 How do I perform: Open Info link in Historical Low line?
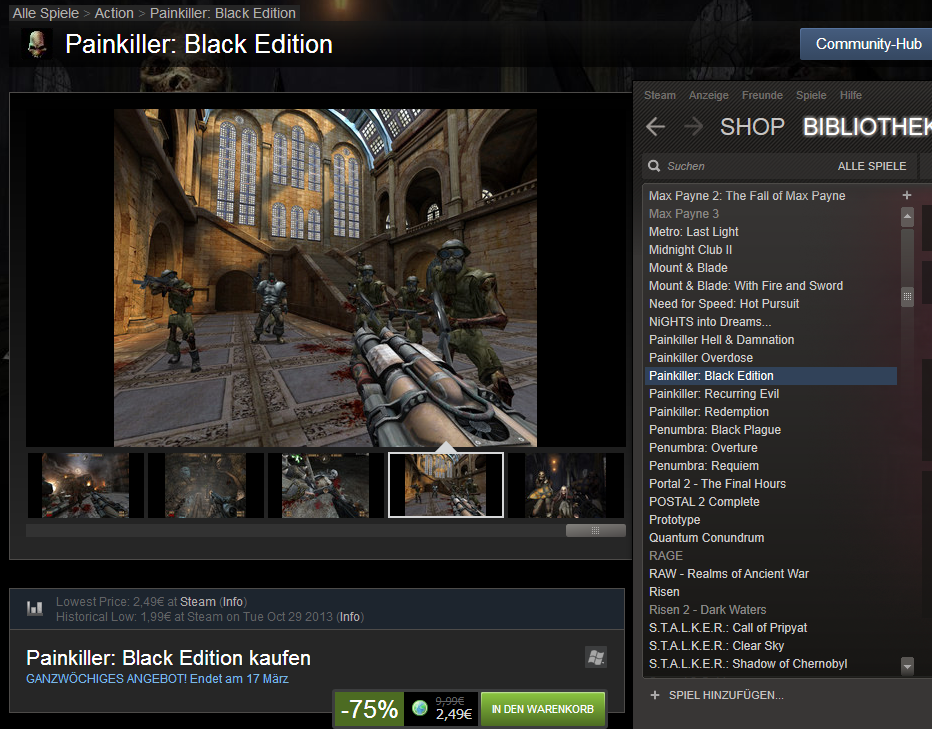tap(350, 617)
